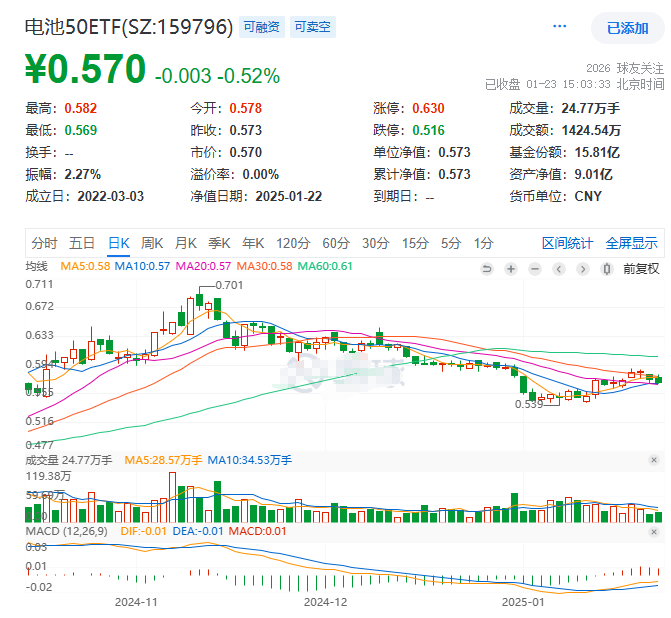Click the MA5:0.58 legend label
The height and width of the screenshot is (618, 671).
coord(85,266)
